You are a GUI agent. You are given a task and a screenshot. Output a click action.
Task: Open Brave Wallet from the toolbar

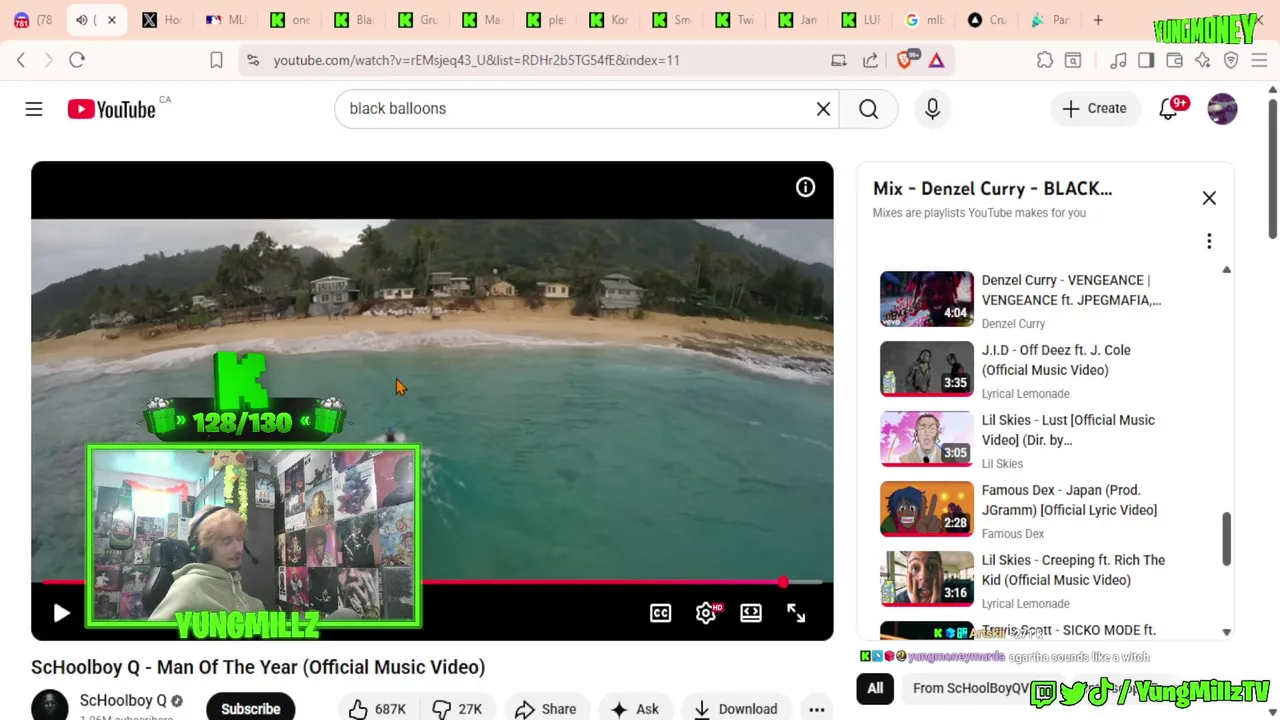click(1174, 60)
